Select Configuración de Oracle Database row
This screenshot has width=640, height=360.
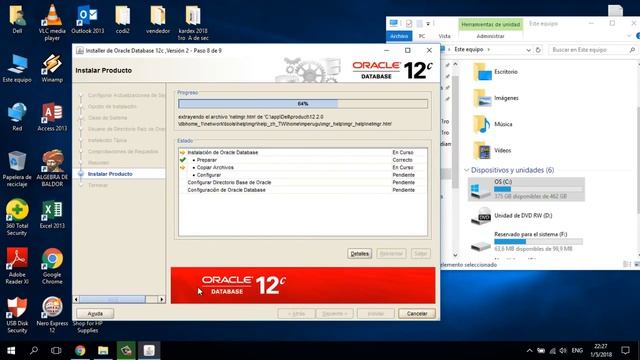(x=303, y=190)
